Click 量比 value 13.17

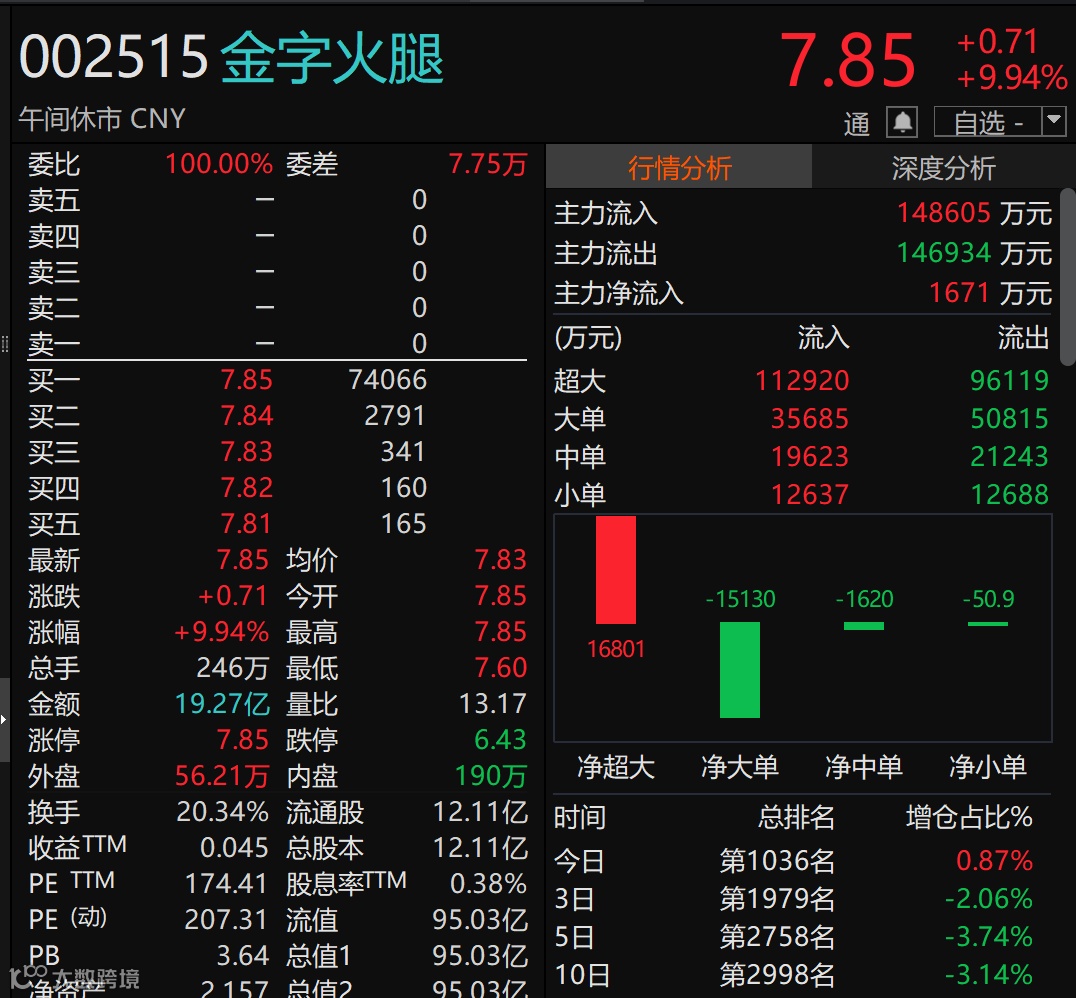coord(492,704)
